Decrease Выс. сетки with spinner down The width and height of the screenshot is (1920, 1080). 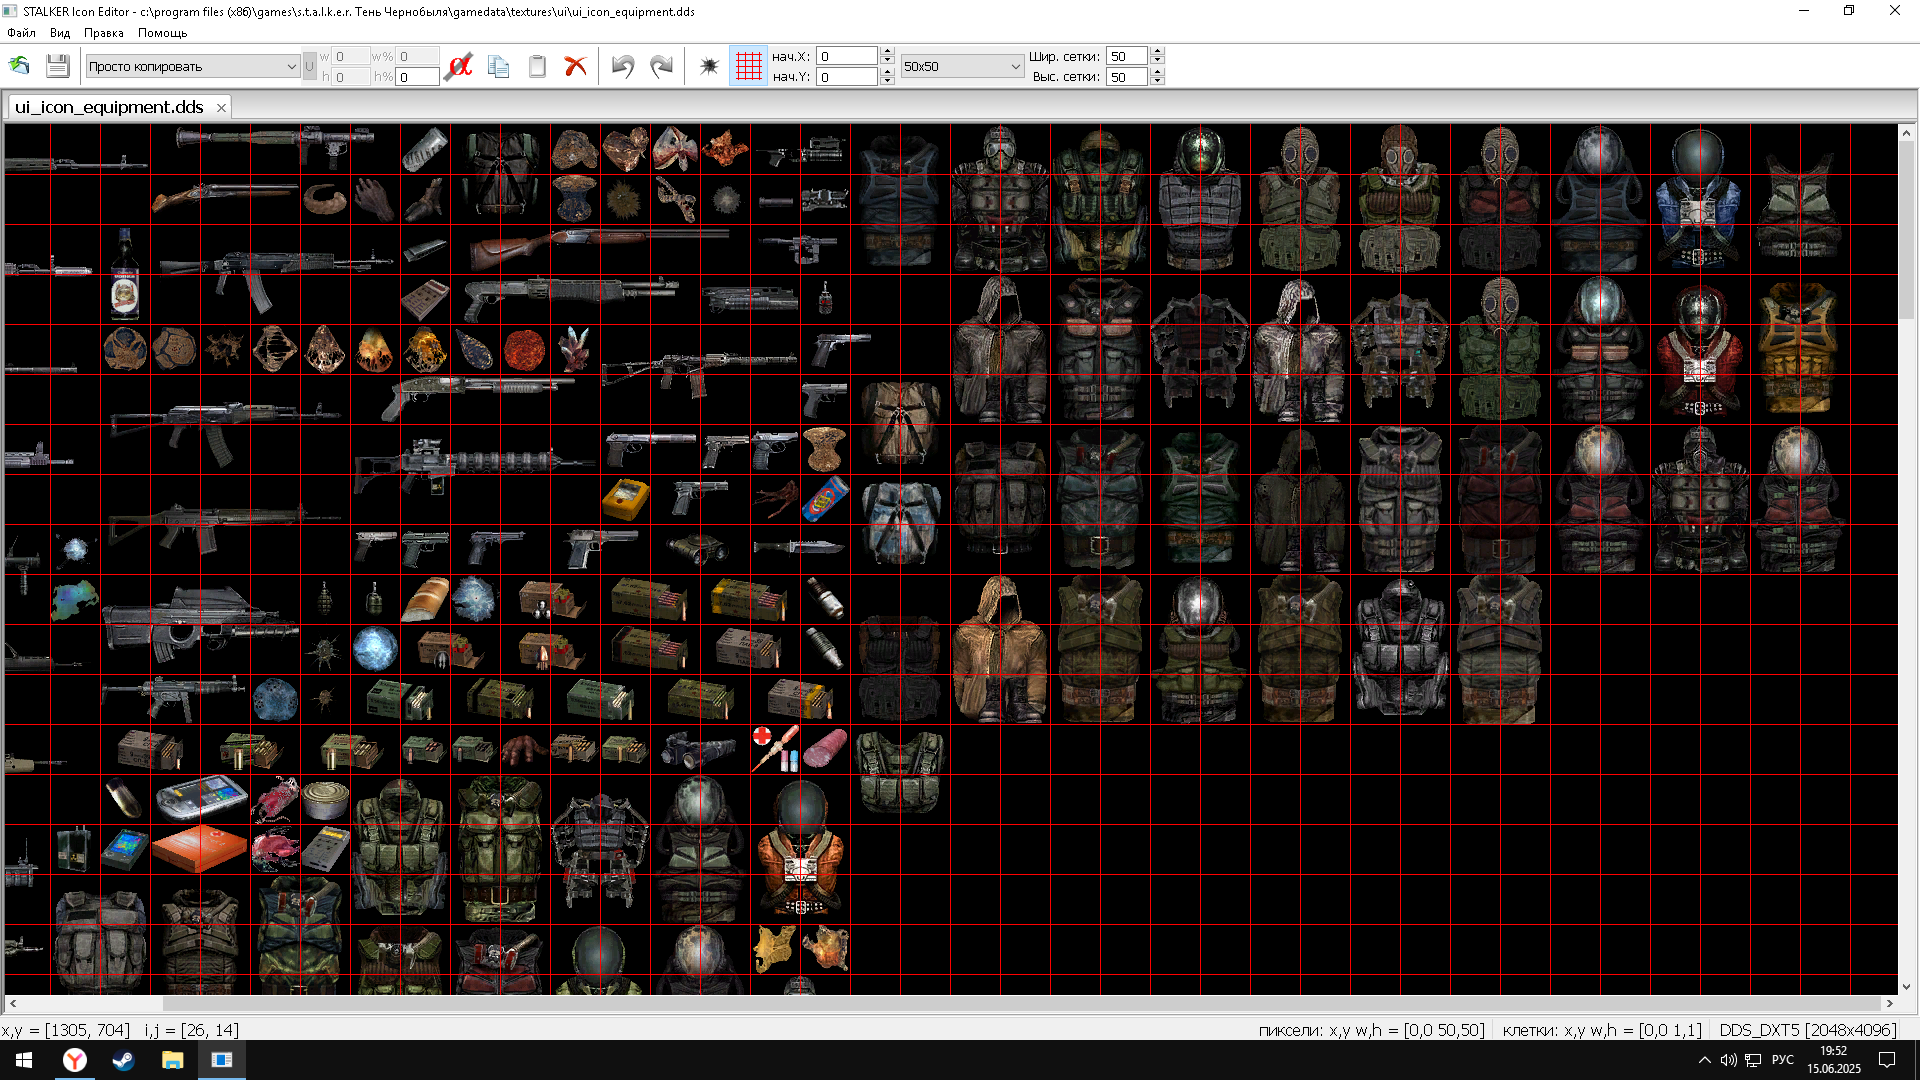click(1157, 82)
